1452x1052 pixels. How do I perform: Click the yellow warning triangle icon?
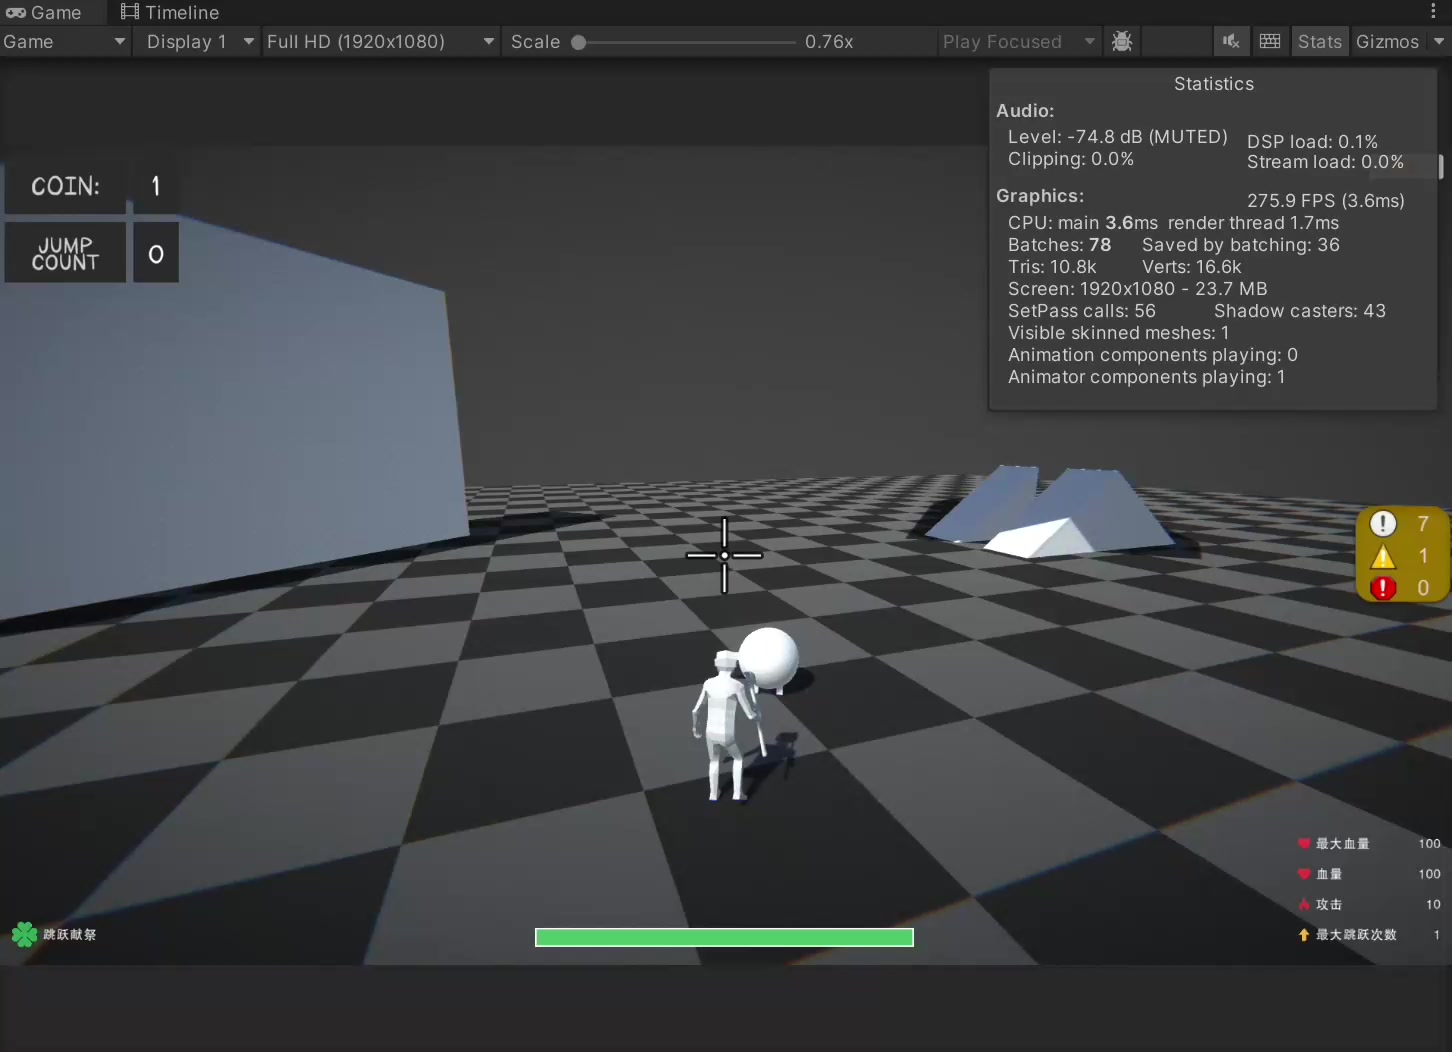[1383, 556]
